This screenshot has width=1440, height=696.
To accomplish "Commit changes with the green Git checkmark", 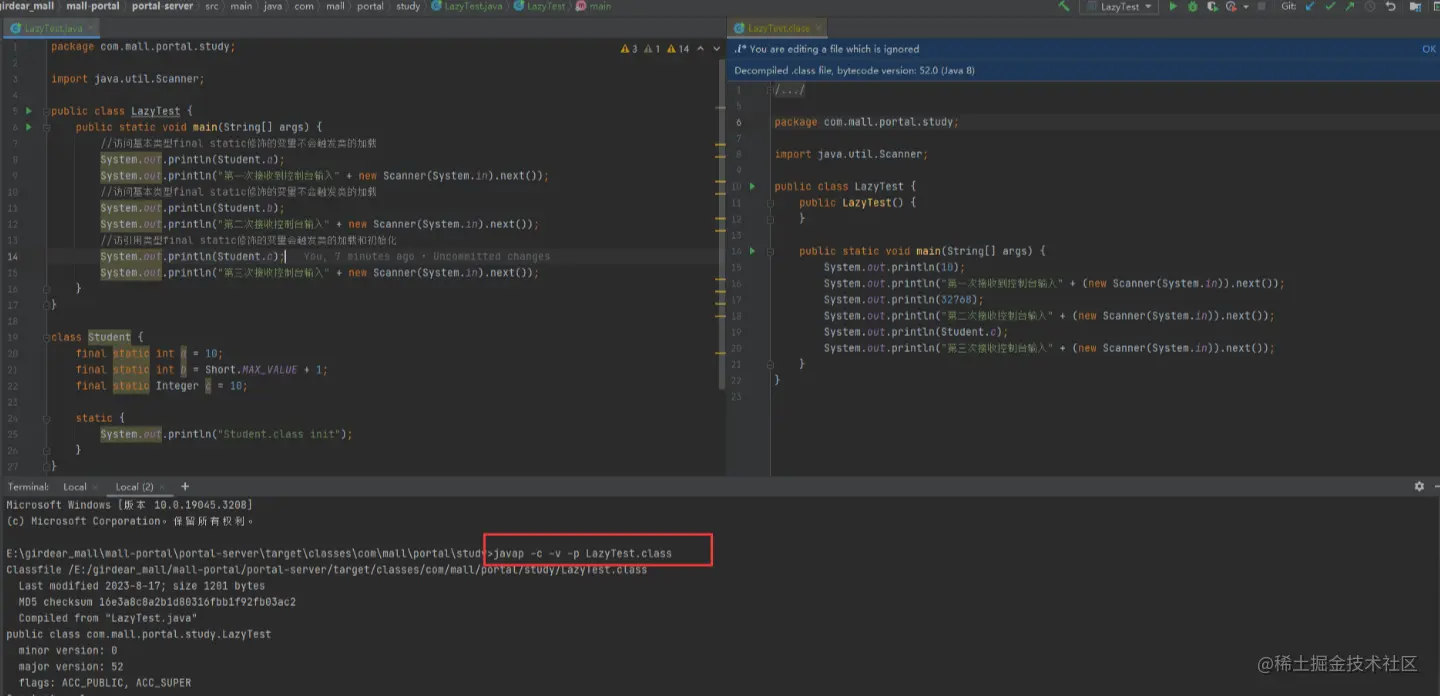I will click(x=1330, y=6).
